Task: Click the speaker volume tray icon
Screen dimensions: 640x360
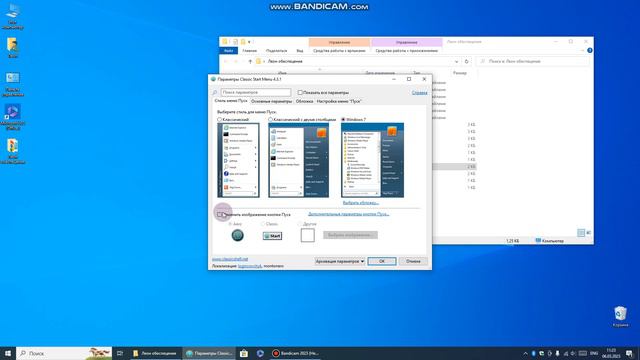Action: coord(573,353)
